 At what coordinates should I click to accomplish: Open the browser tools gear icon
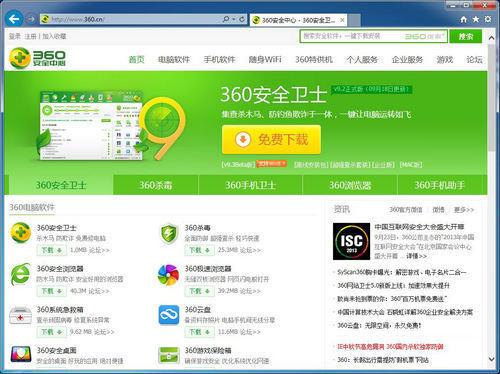pos(488,19)
